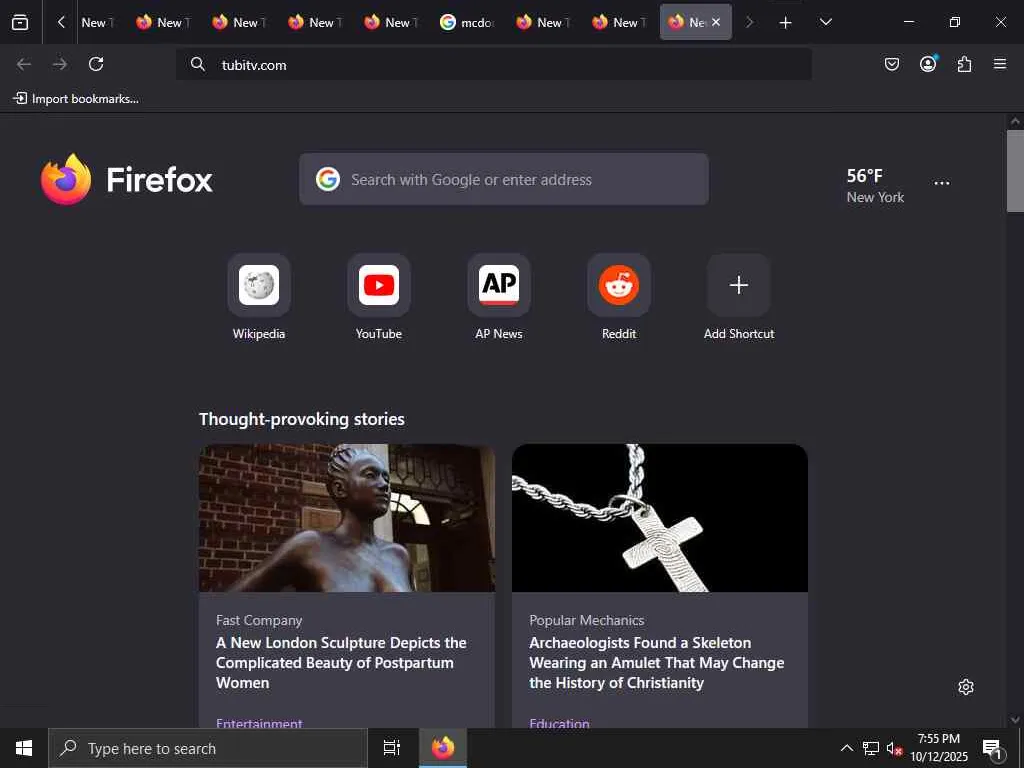The height and width of the screenshot is (768, 1024).
Task: Switch to the mcdo Google tab
Action: coord(468,22)
